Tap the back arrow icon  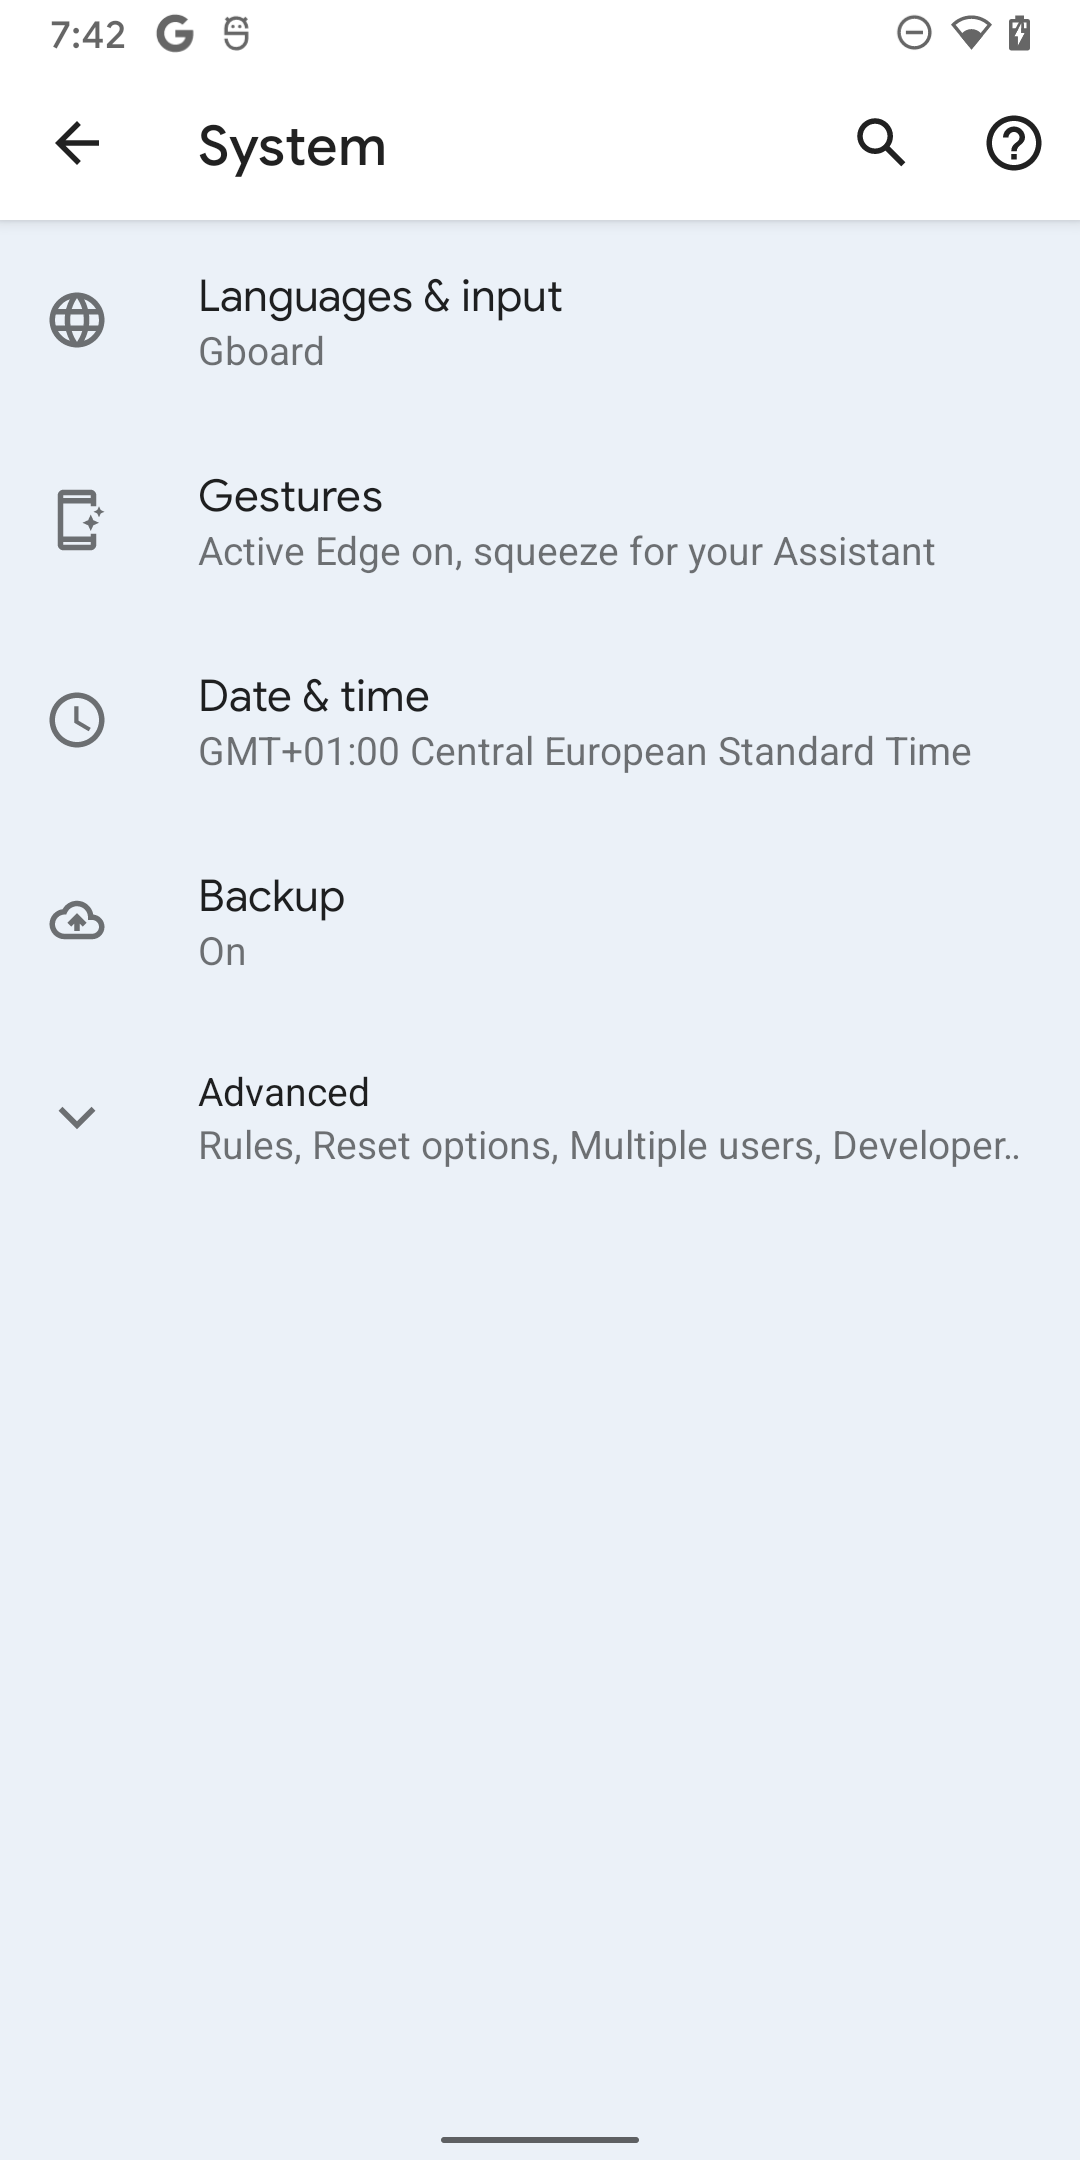pyautogui.click(x=77, y=143)
